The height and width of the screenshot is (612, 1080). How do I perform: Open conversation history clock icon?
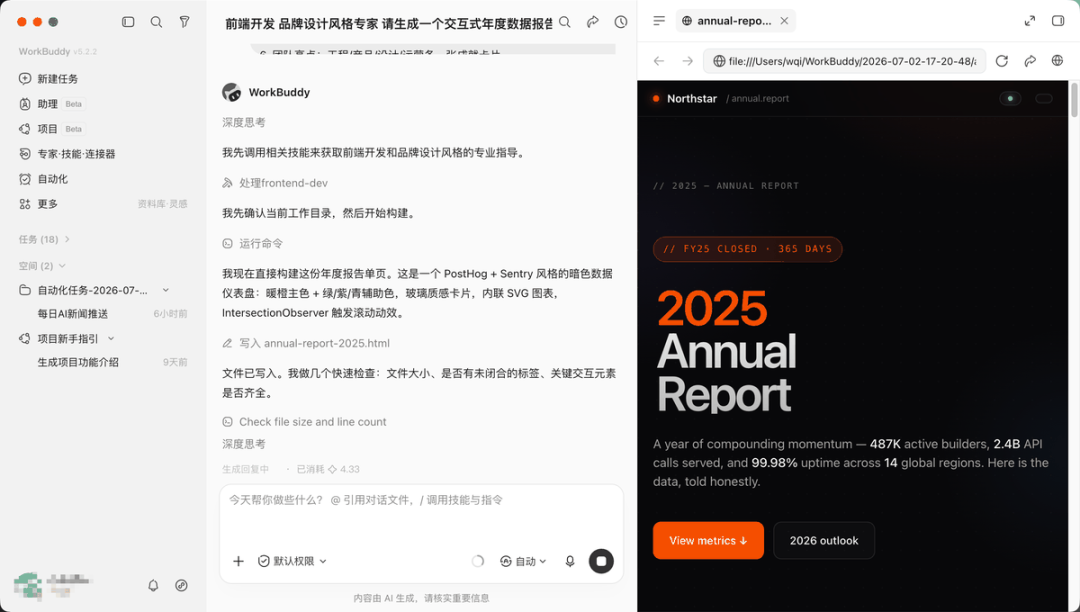click(621, 22)
